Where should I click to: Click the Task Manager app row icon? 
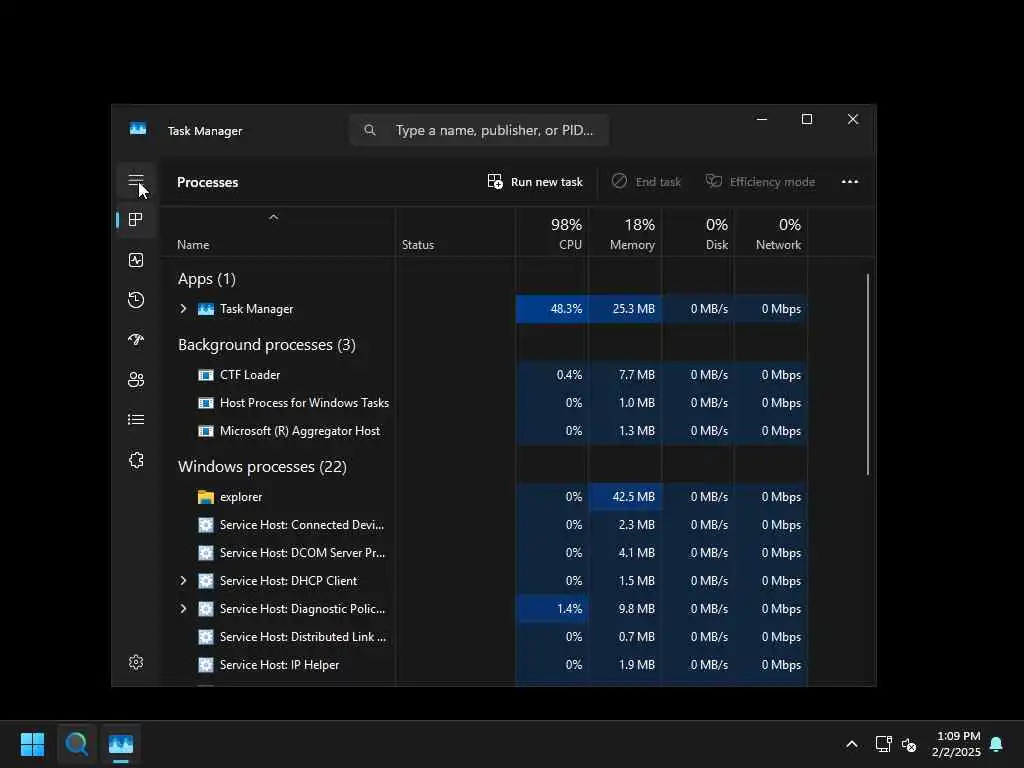(206, 309)
